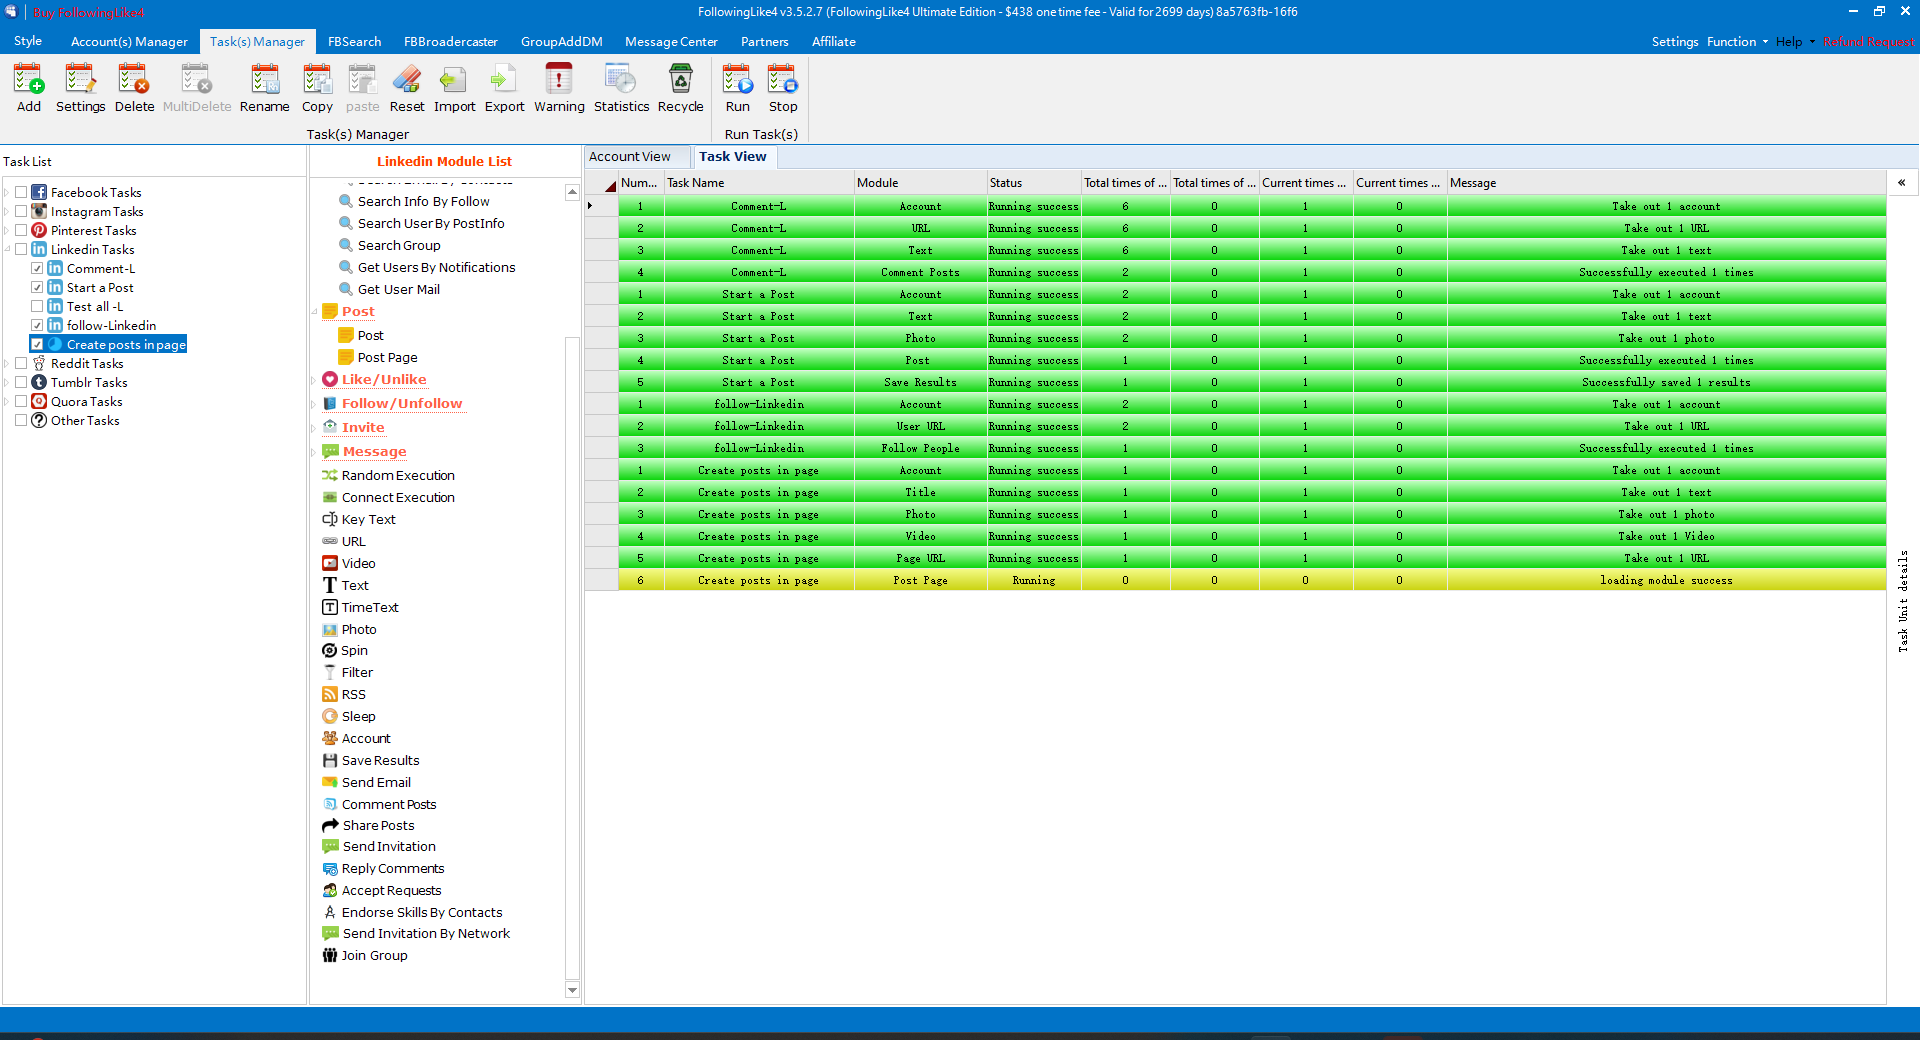Expand the Facebook Tasks tree node

7,192
